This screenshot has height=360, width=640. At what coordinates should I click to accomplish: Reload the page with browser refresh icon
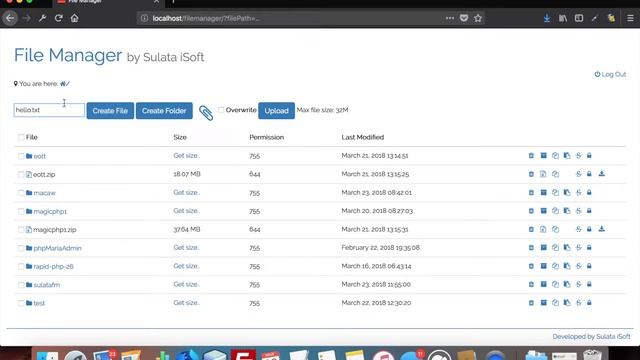[58, 18]
